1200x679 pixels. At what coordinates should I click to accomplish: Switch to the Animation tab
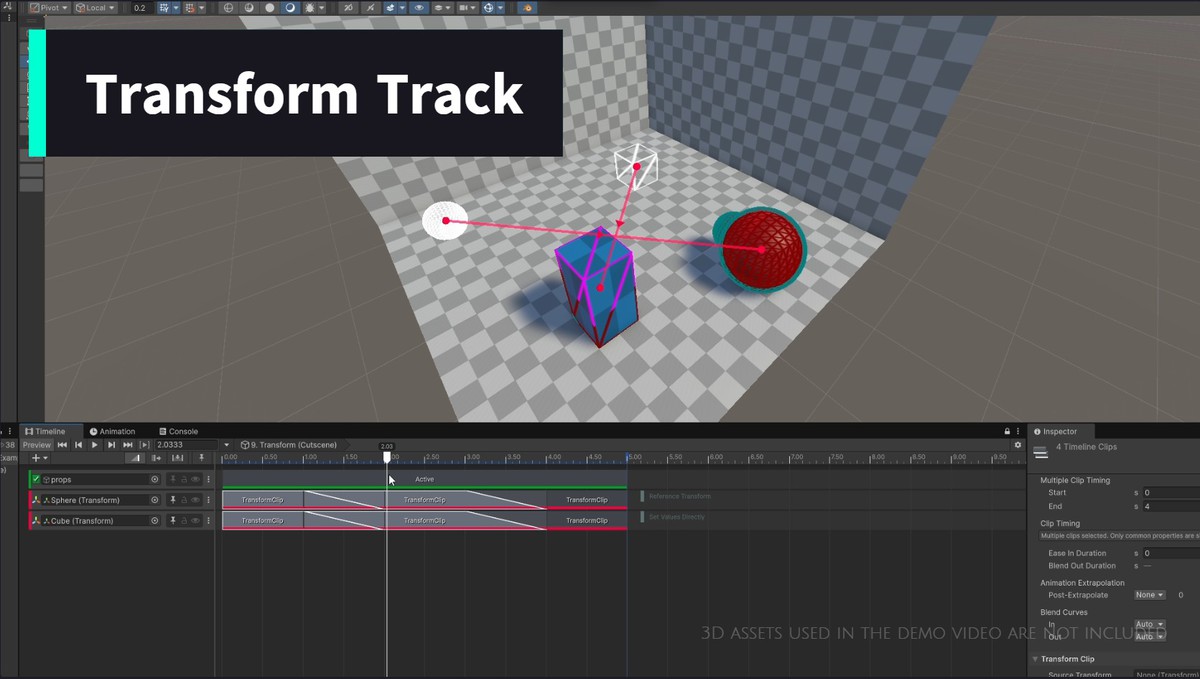click(x=112, y=431)
